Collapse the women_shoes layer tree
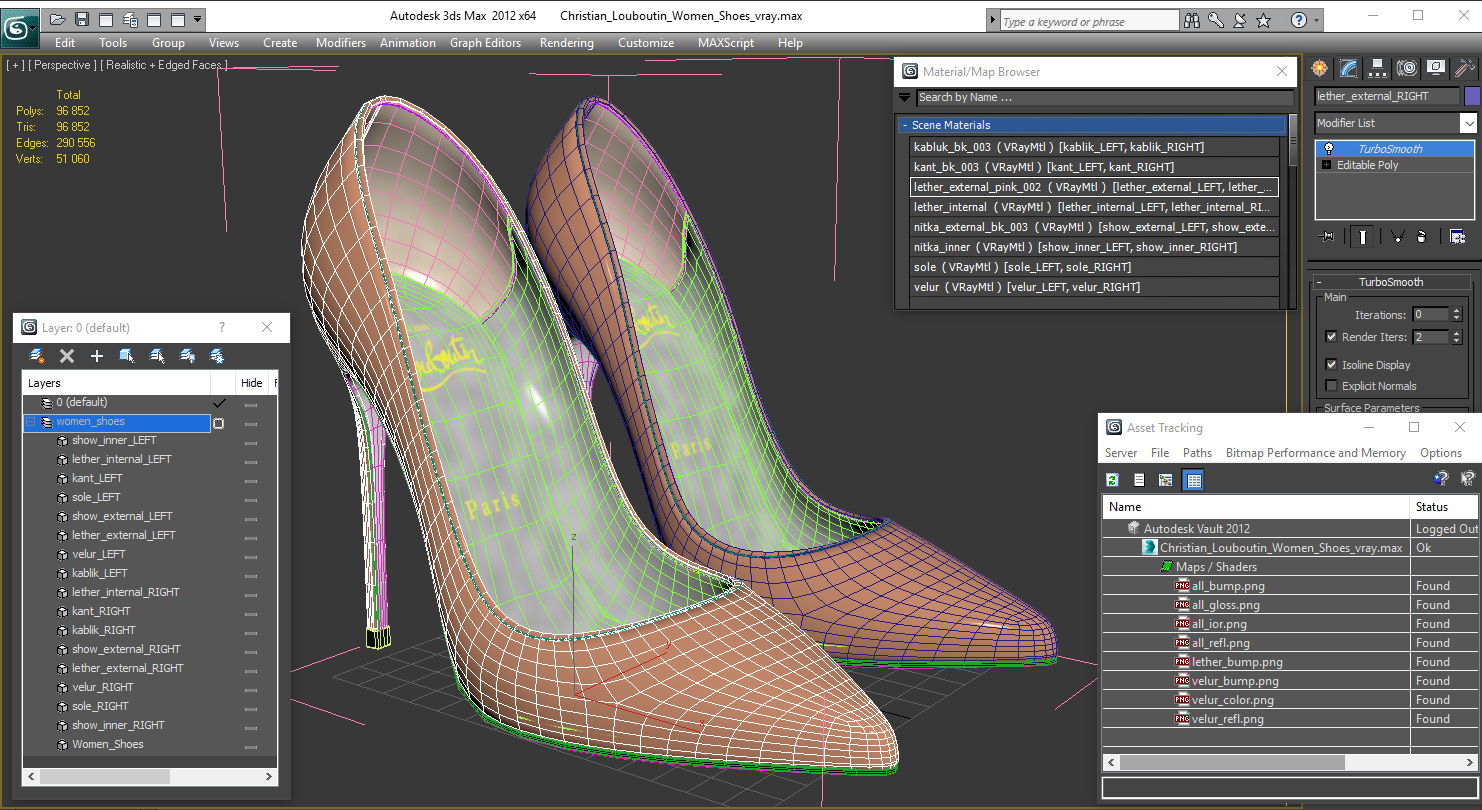The image size is (1482, 810). pos(30,422)
